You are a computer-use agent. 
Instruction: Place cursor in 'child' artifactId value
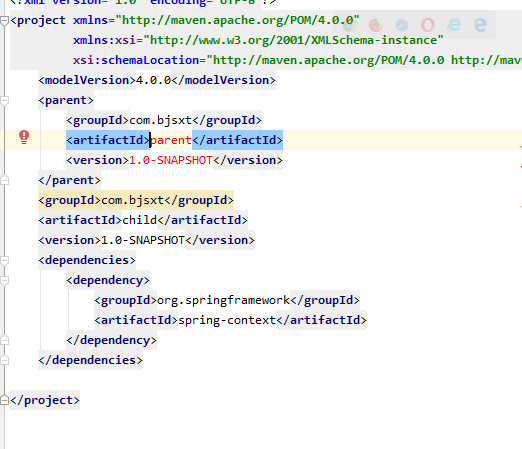[x=139, y=220]
